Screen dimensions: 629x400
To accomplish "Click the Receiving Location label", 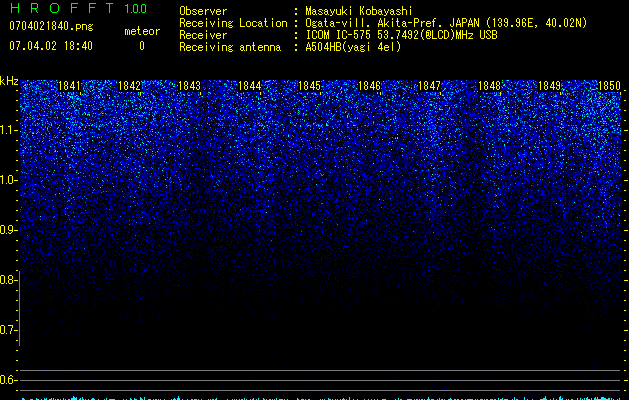I will (x=233, y=23).
